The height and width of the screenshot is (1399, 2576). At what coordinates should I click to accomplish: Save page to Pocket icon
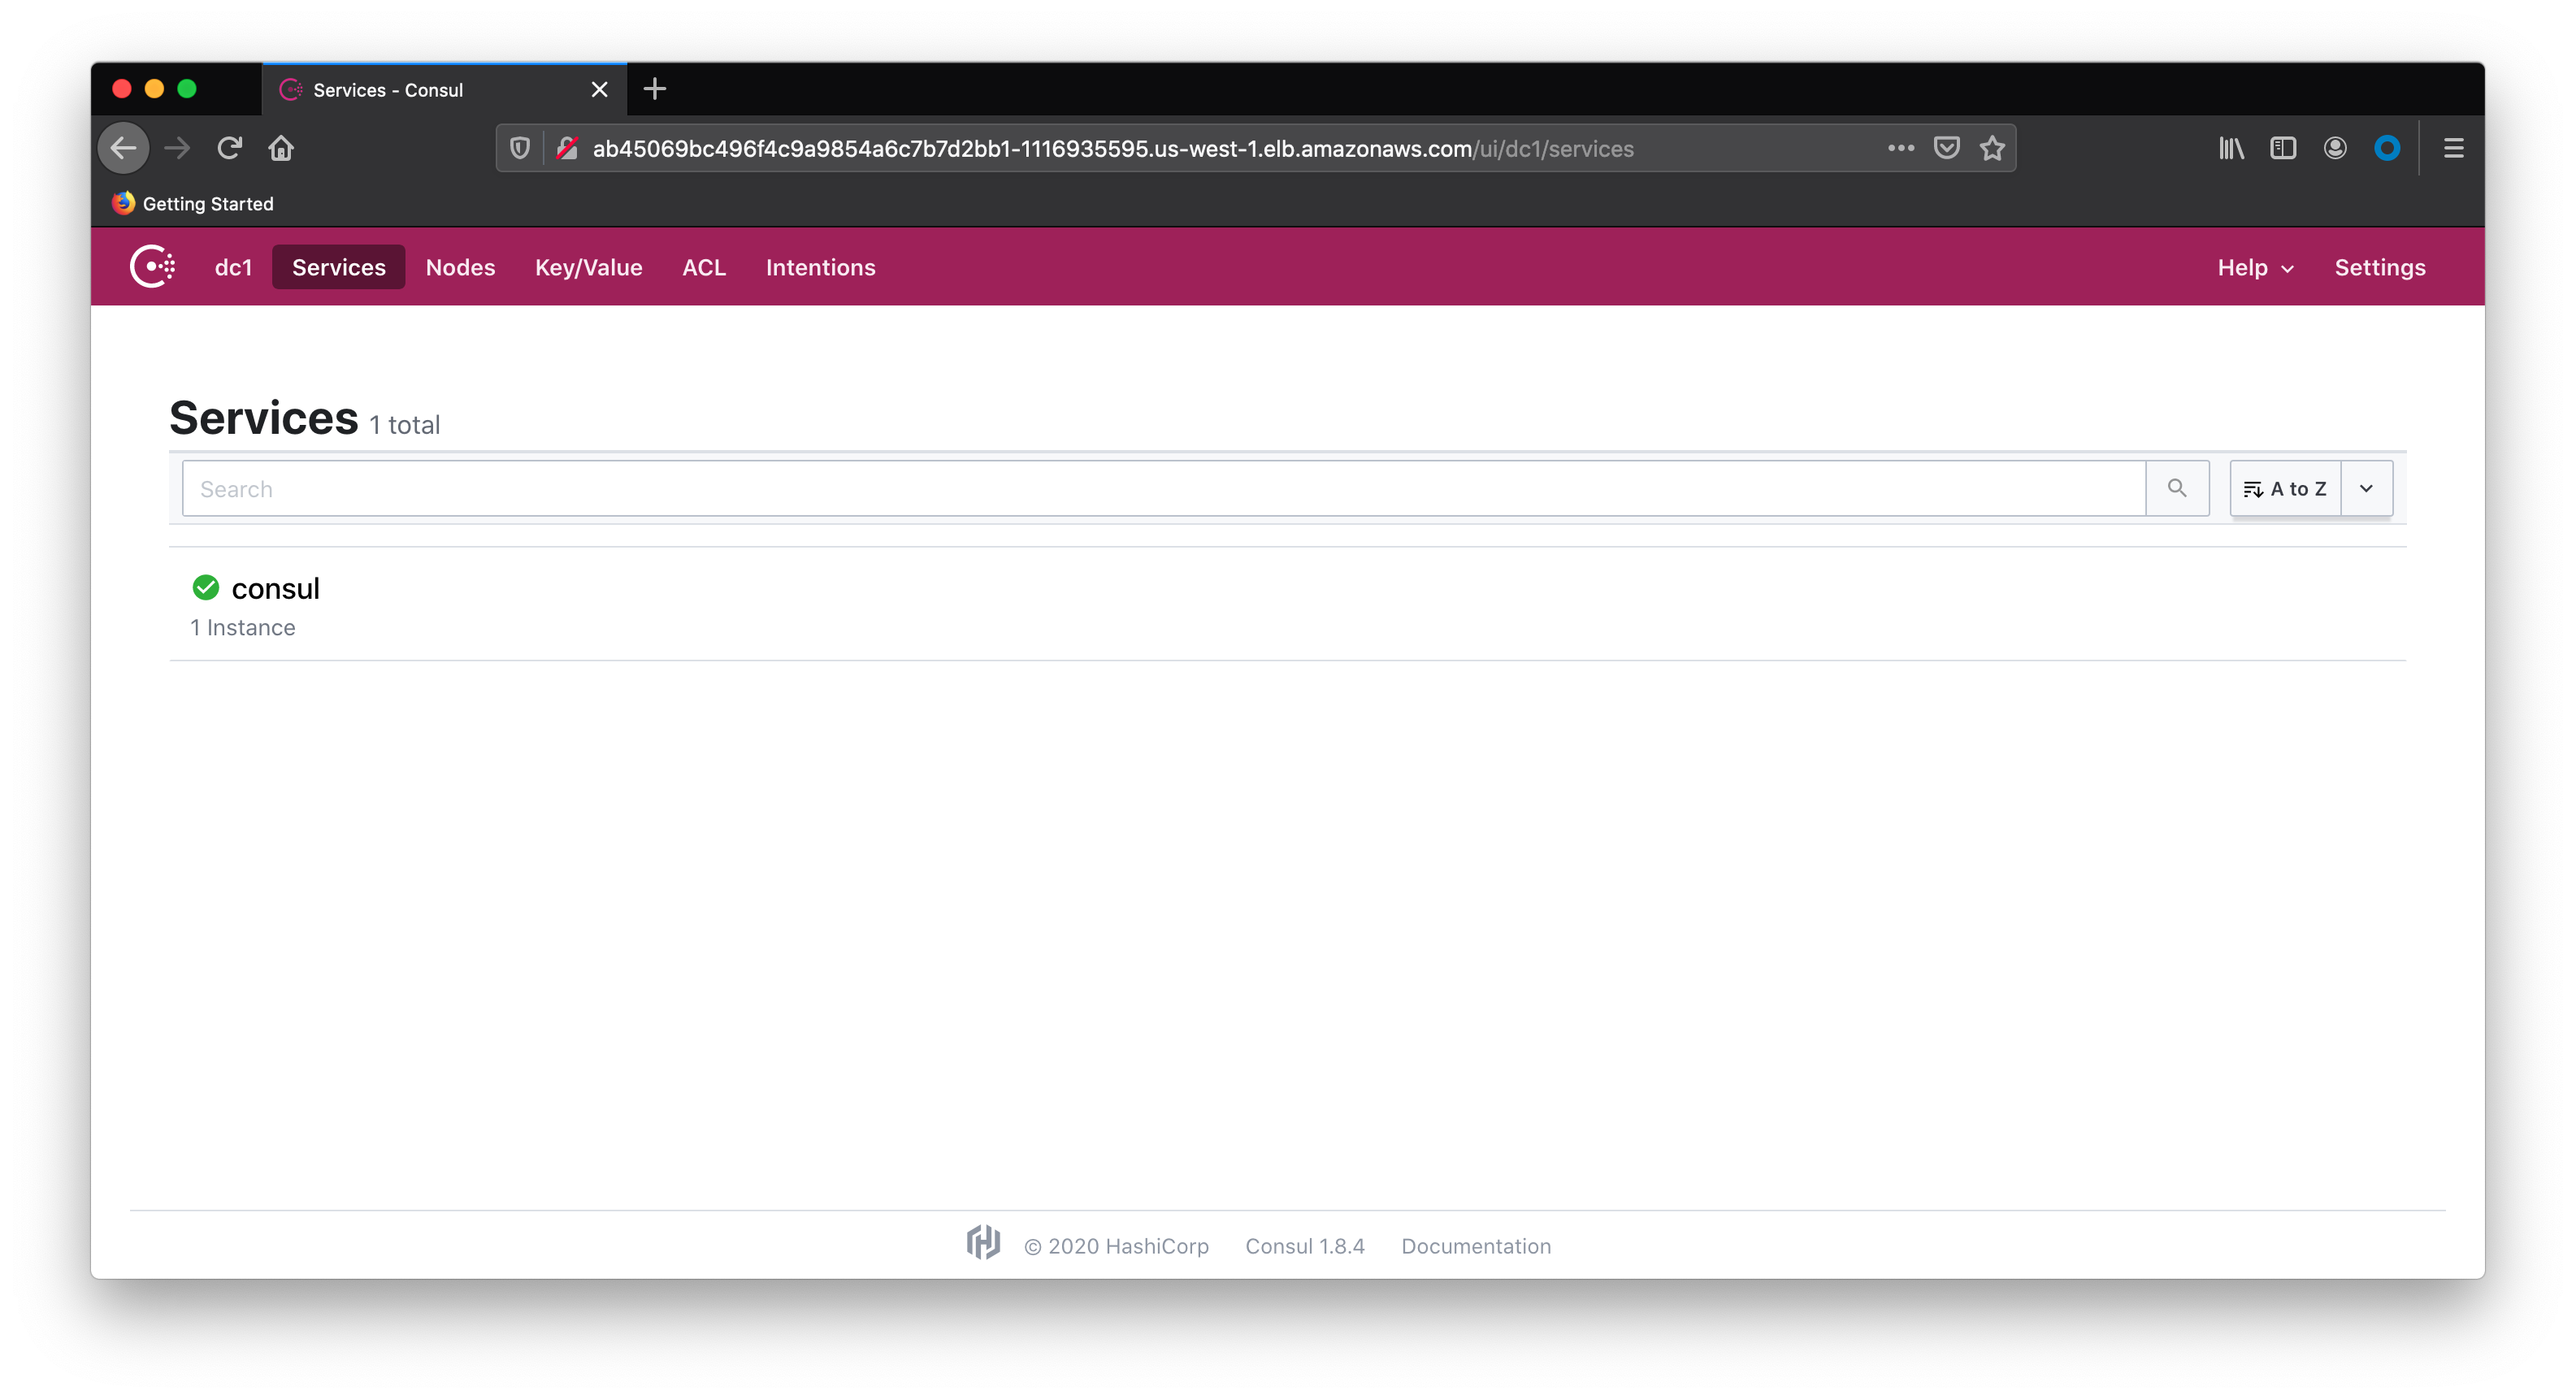(x=1946, y=148)
